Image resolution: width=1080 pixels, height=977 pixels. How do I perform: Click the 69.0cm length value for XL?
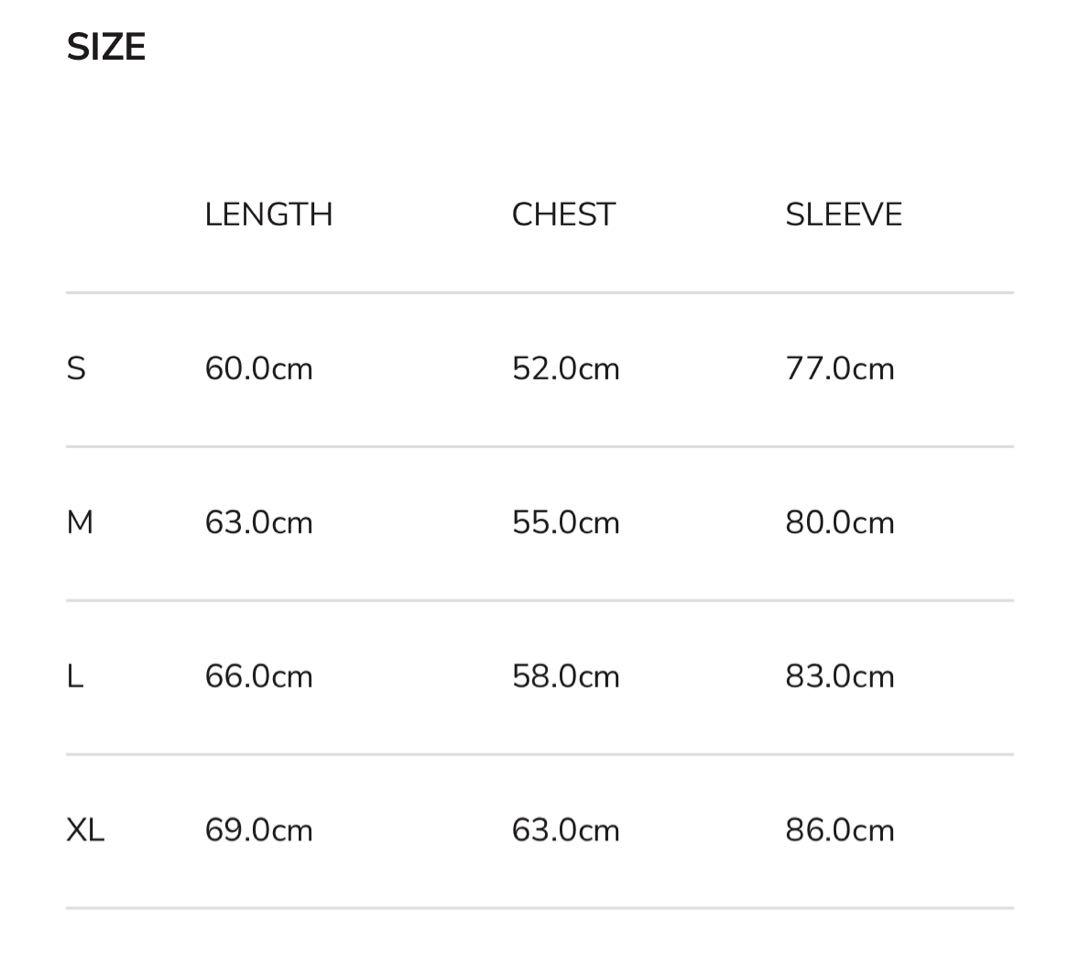click(258, 831)
